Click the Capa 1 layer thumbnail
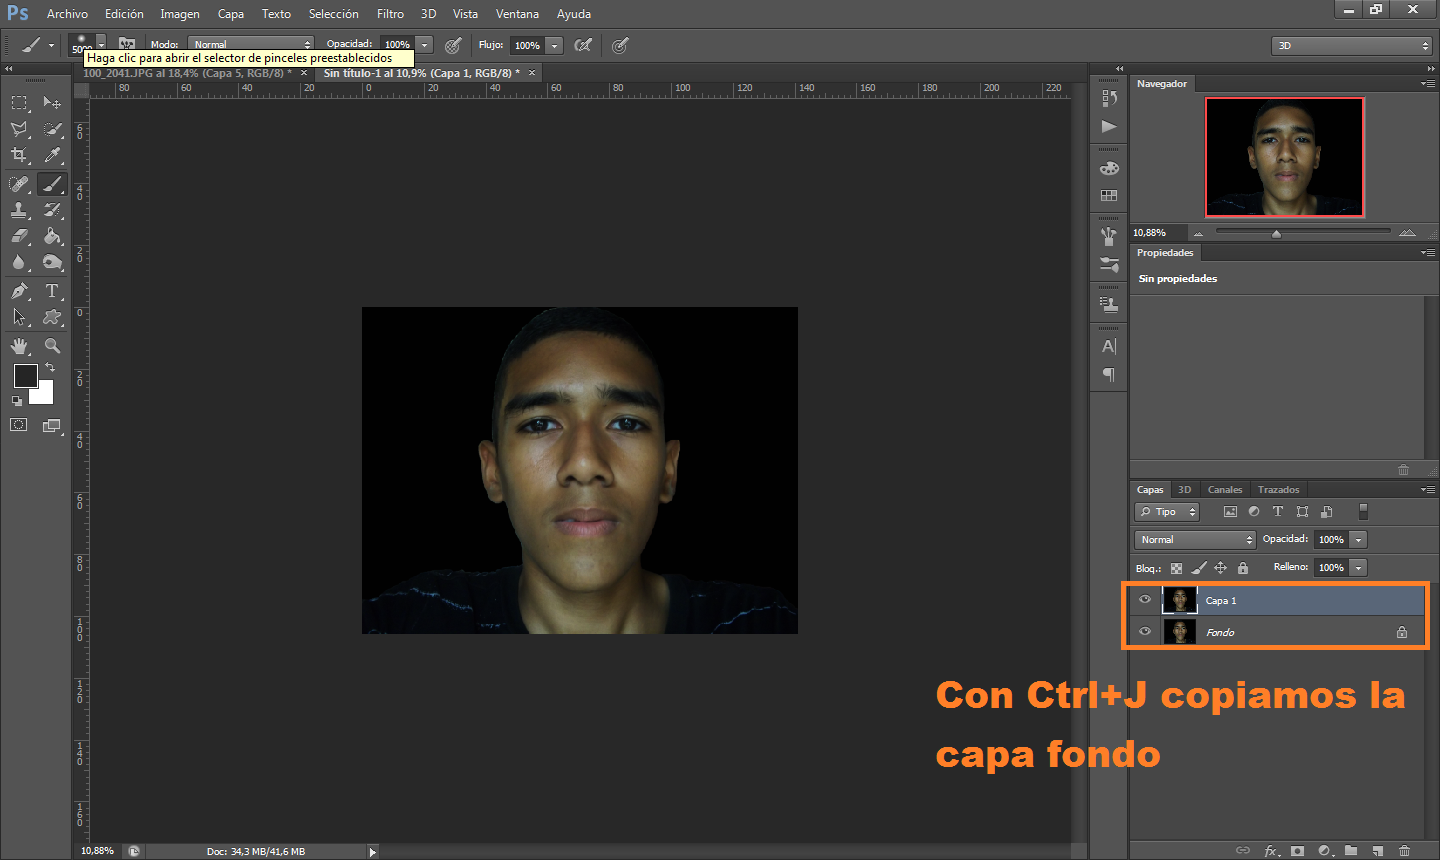This screenshot has height=860, width=1440. pos(1180,600)
